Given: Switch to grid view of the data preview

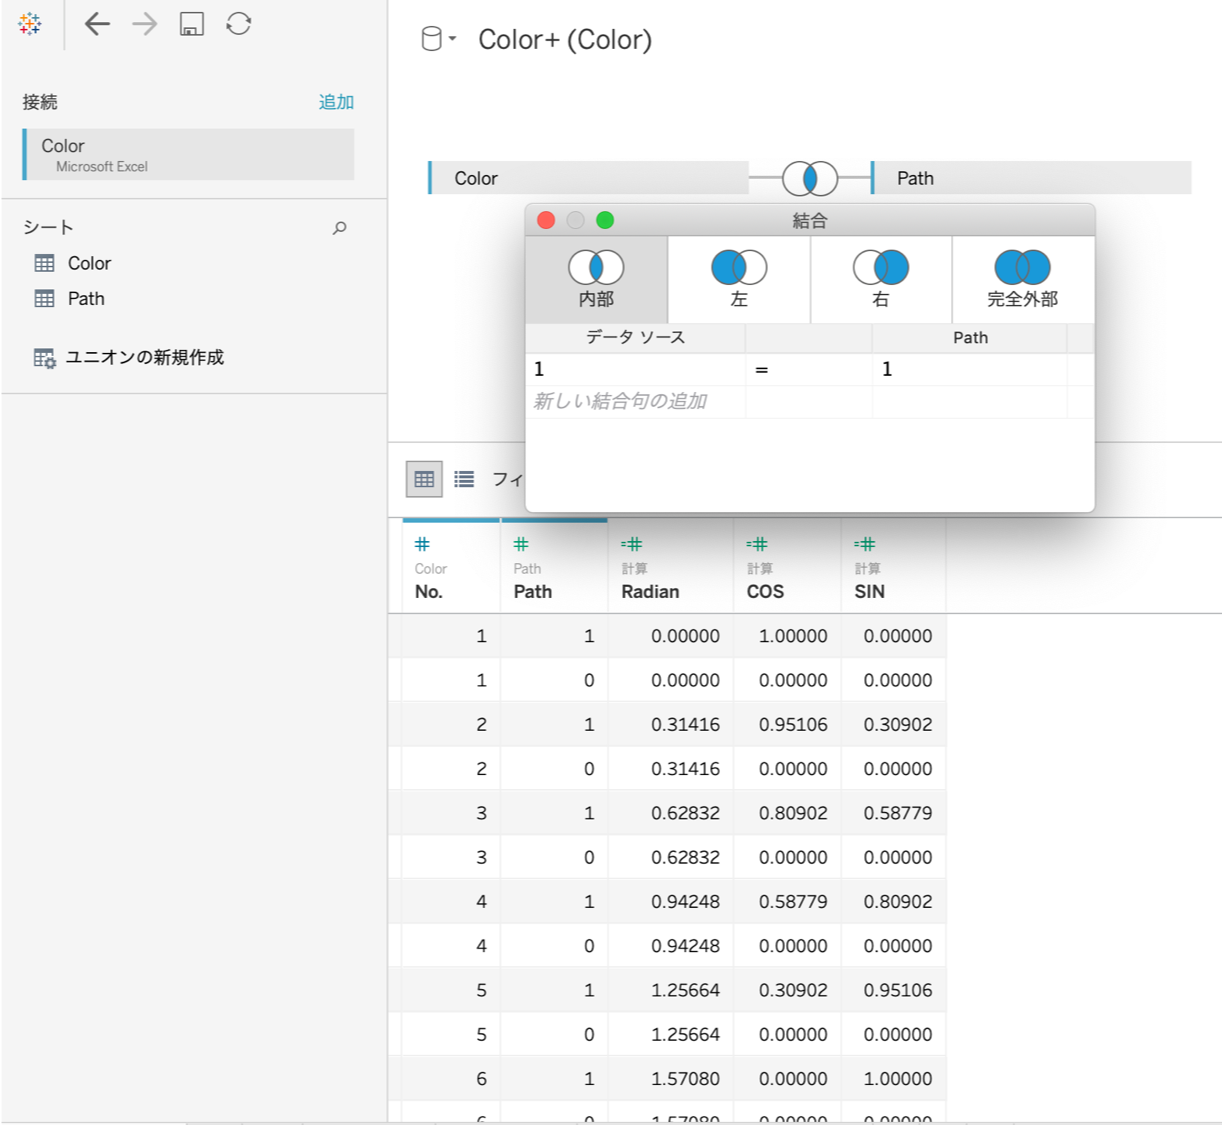Looking at the screenshot, I should [x=423, y=478].
